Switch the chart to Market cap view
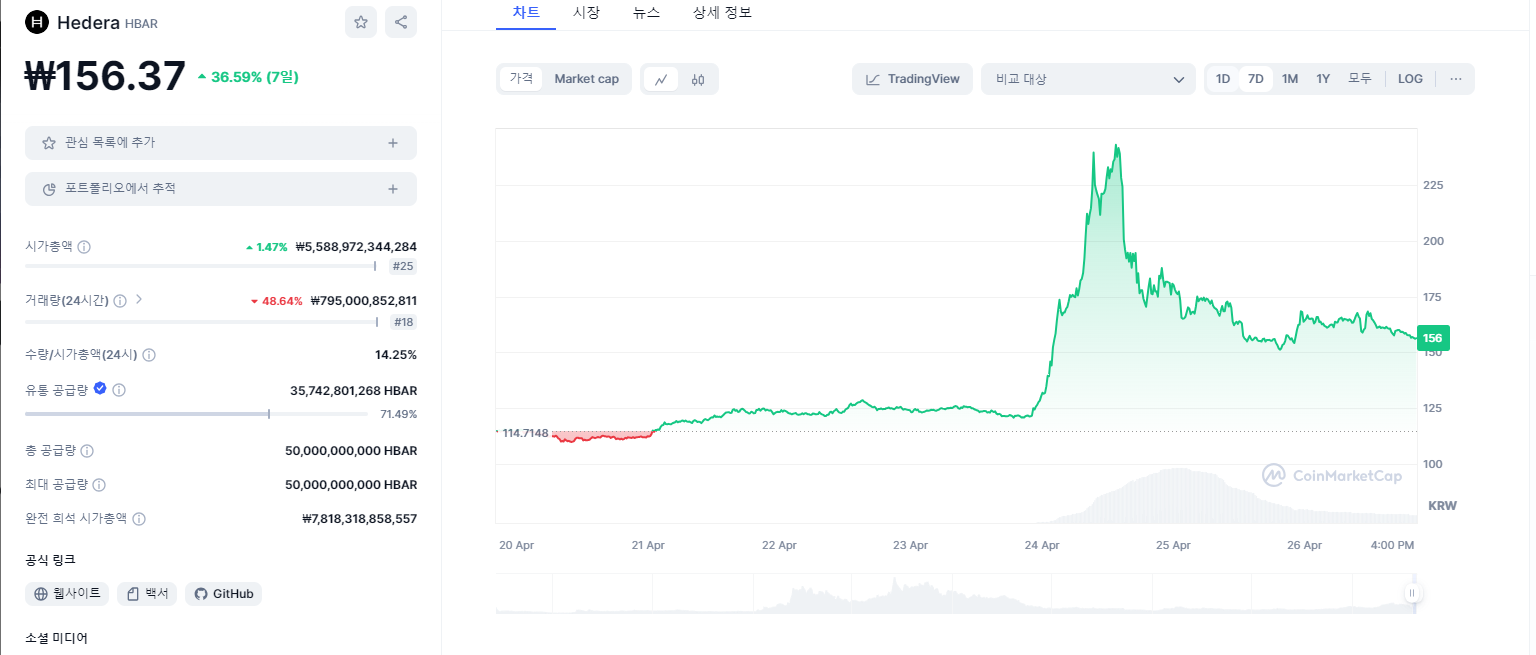Screen dimensions: 1536x655 (587, 78)
